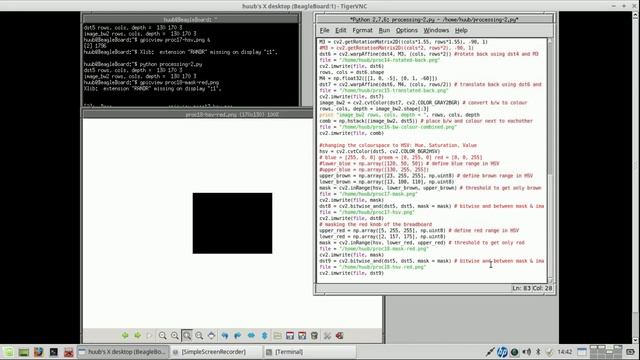Rotate image clockwise

click(x=238, y=336)
